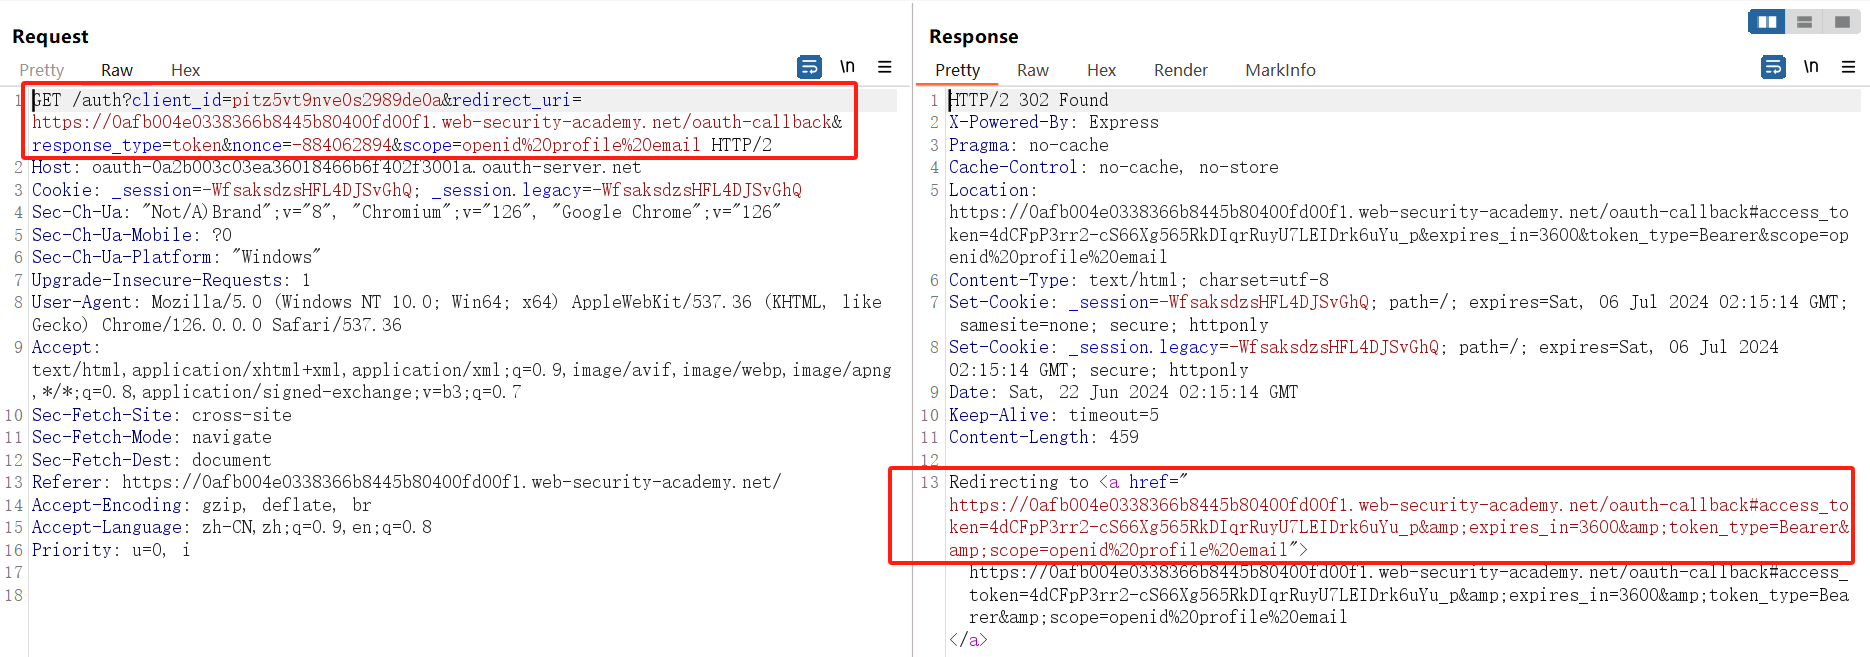Click the Accept header name in request
Image resolution: width=1870 pixels, height=657 pixels.
click(x=66, y=347)
